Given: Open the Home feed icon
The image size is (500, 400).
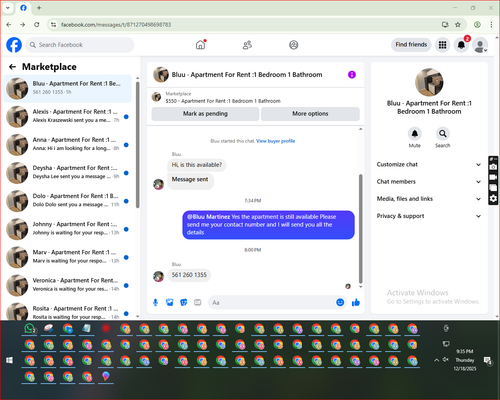Looking at the screenshot, I should 200,45.
